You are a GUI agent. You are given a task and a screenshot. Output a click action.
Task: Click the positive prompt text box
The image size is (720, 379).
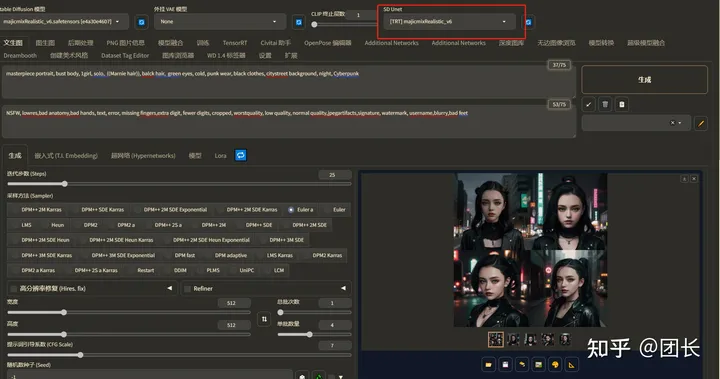[x=288, y=82]
